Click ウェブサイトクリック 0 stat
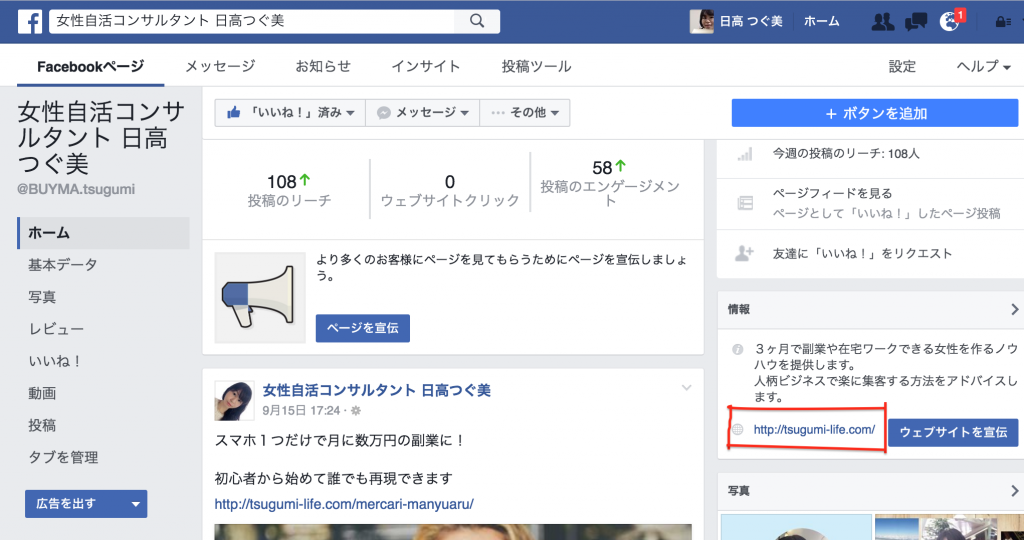Image resolution: width=1024 pixels, height=540 pixels. (x=450, y=191)
